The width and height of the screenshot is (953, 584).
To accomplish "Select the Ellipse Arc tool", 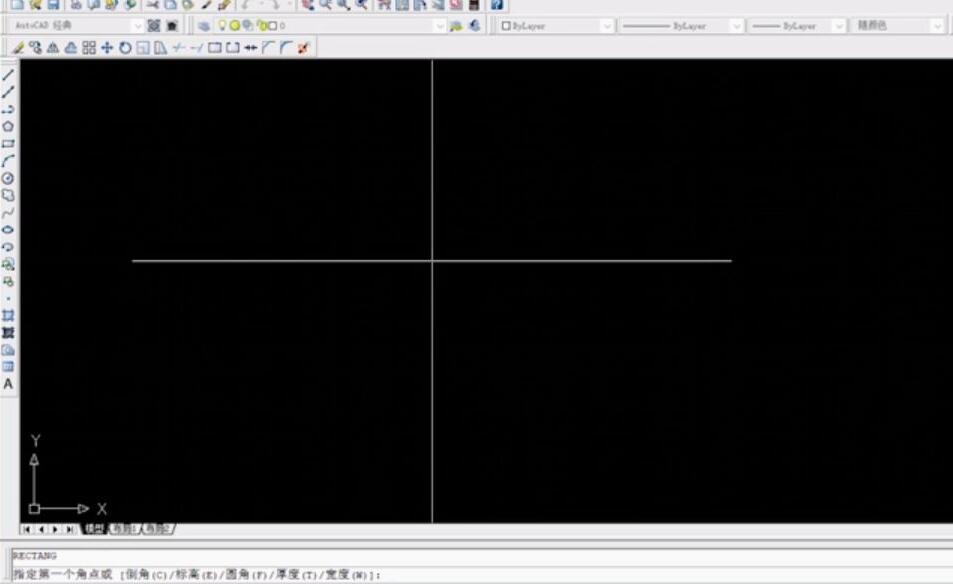I will [x=8, y=247].
